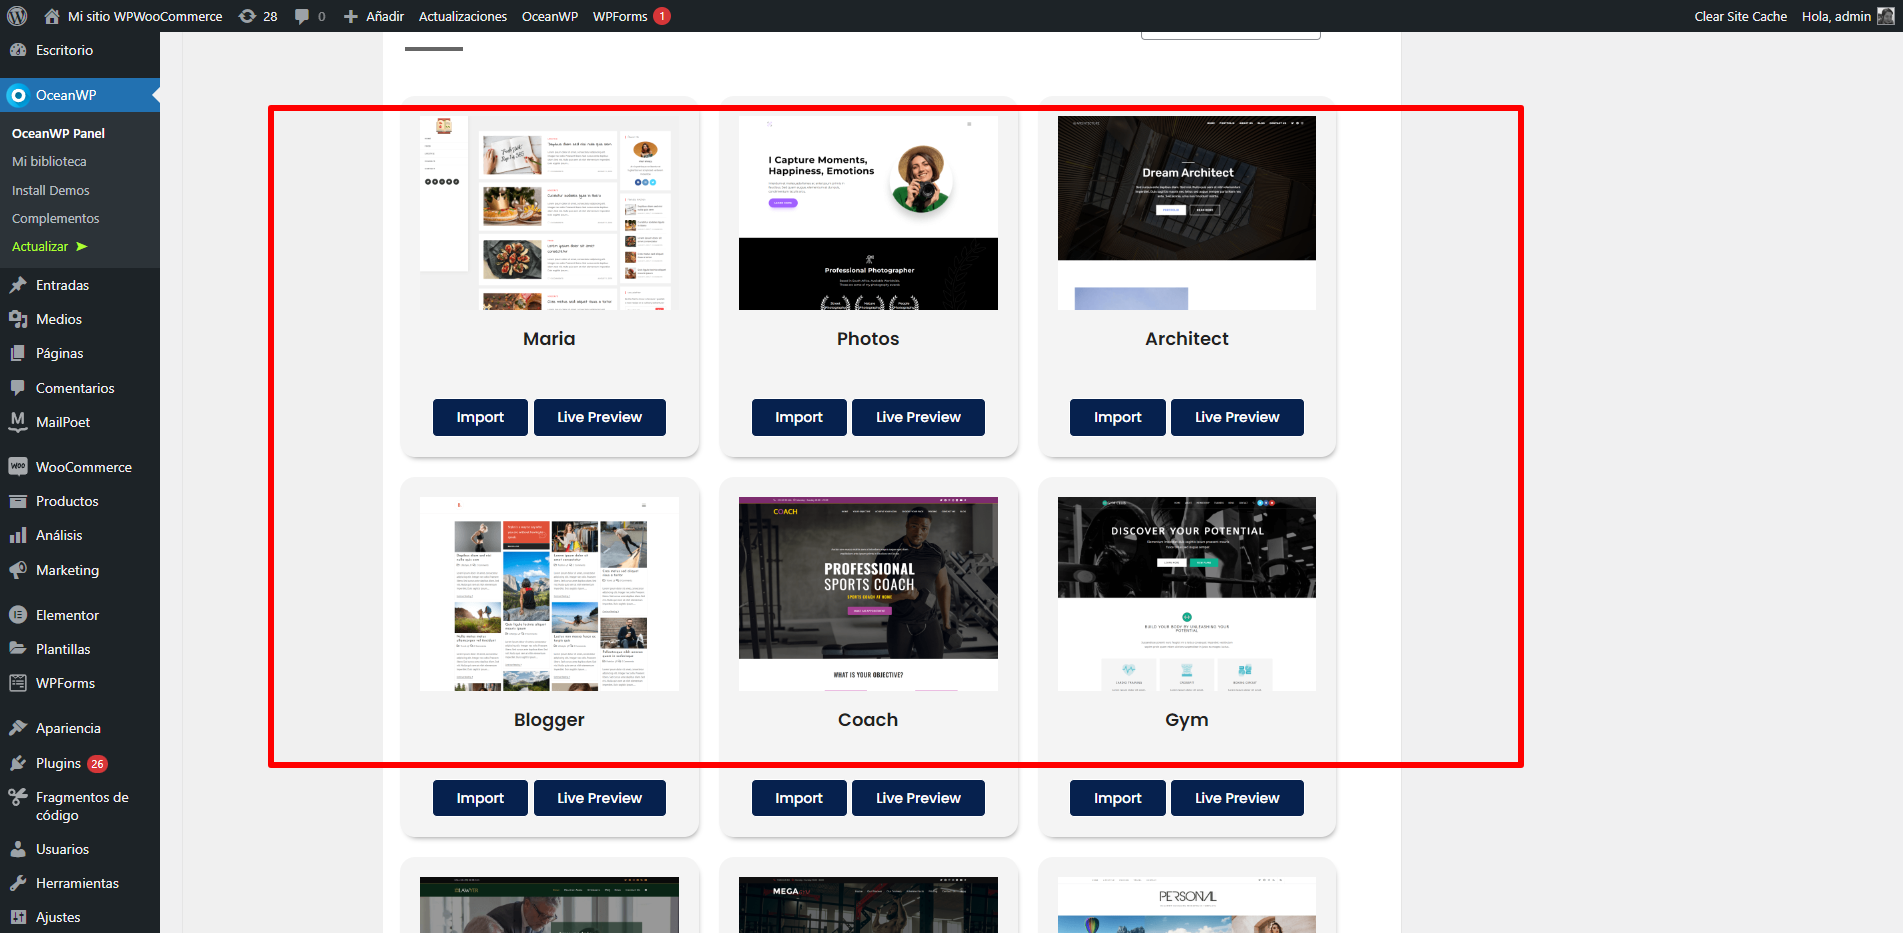
Task: Open Usuarios menu
Action: tap(80, 849)
